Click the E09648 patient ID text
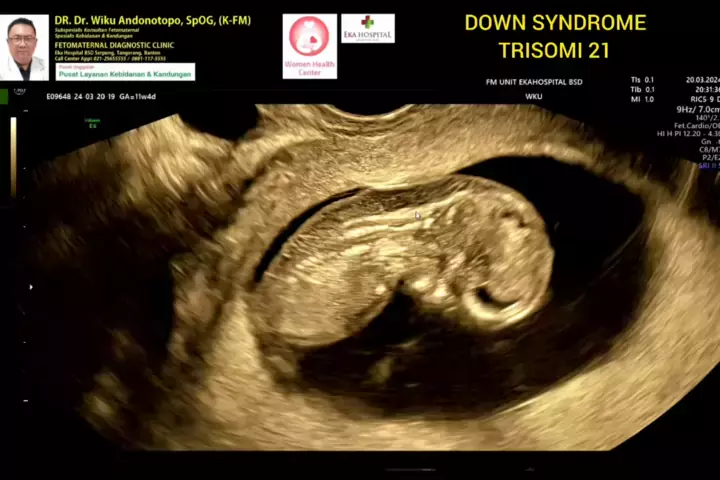 pyautogui.click(x=63, y=98)
